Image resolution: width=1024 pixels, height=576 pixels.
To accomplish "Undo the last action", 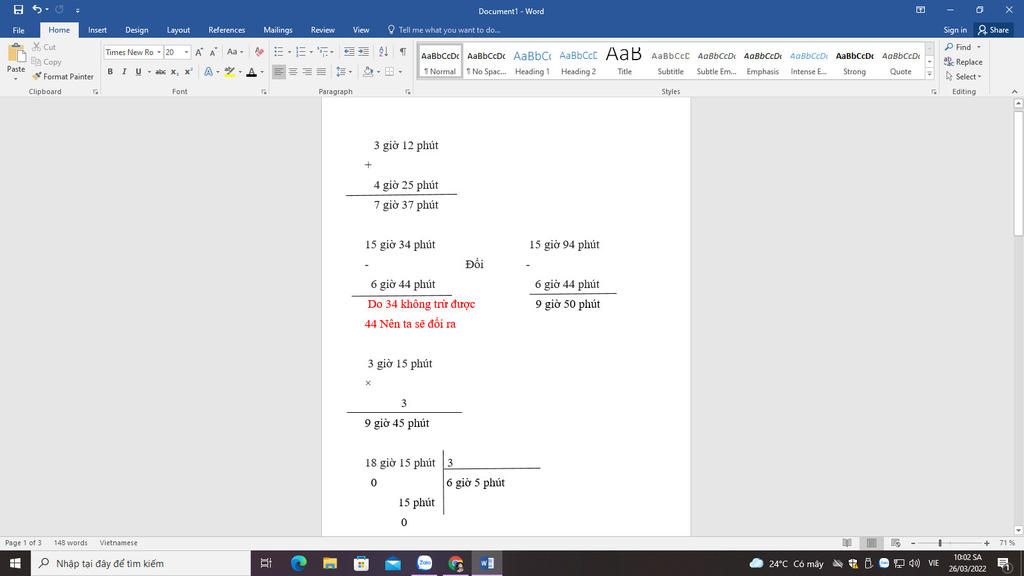I will [x=37, y=10].
